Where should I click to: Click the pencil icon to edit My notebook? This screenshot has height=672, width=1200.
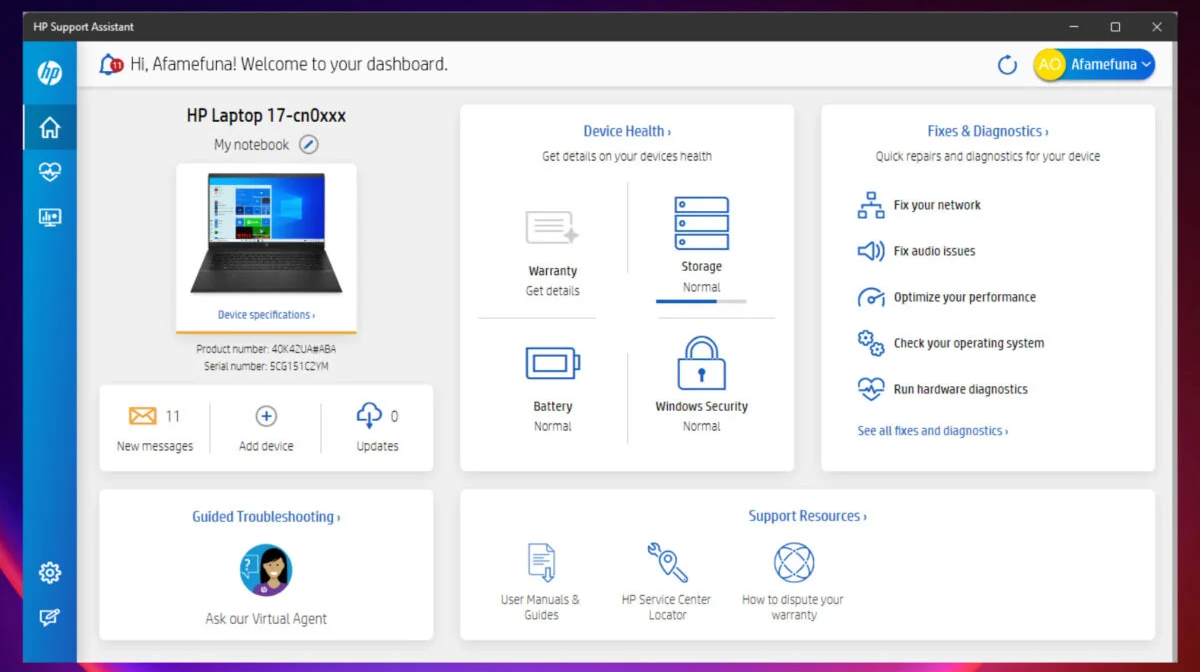[x=309, y=145]
